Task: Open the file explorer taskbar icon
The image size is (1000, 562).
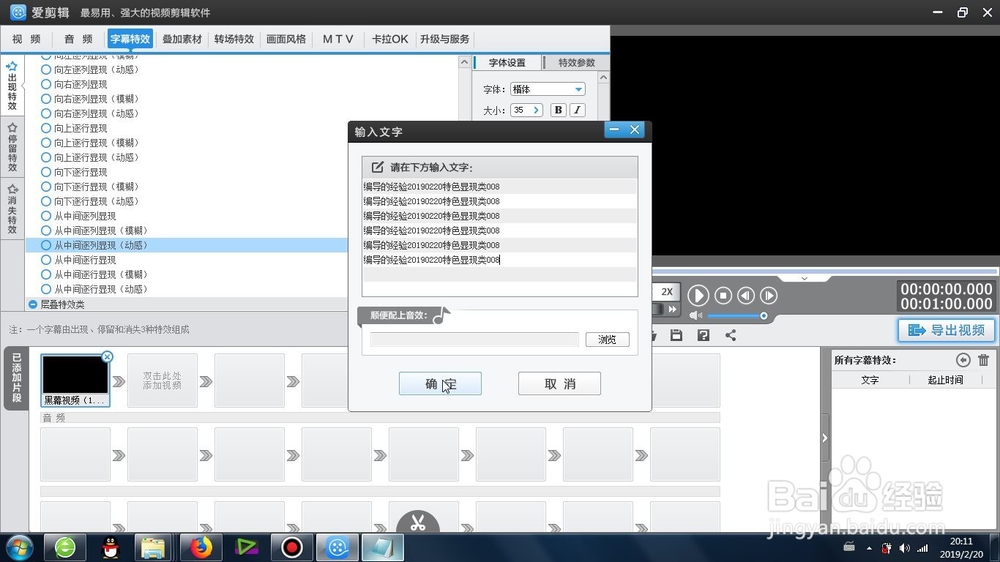Action: tap(153, 547)
